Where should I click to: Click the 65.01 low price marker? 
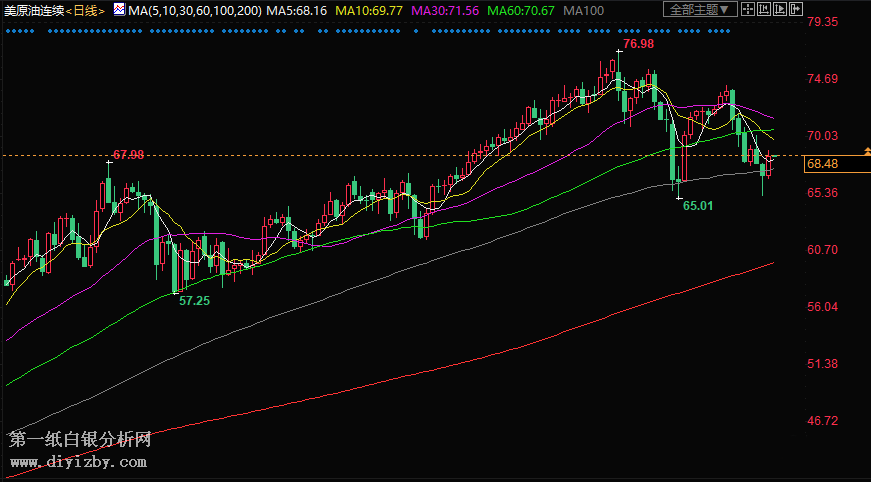pyautogui.click(x=698, y=205)
